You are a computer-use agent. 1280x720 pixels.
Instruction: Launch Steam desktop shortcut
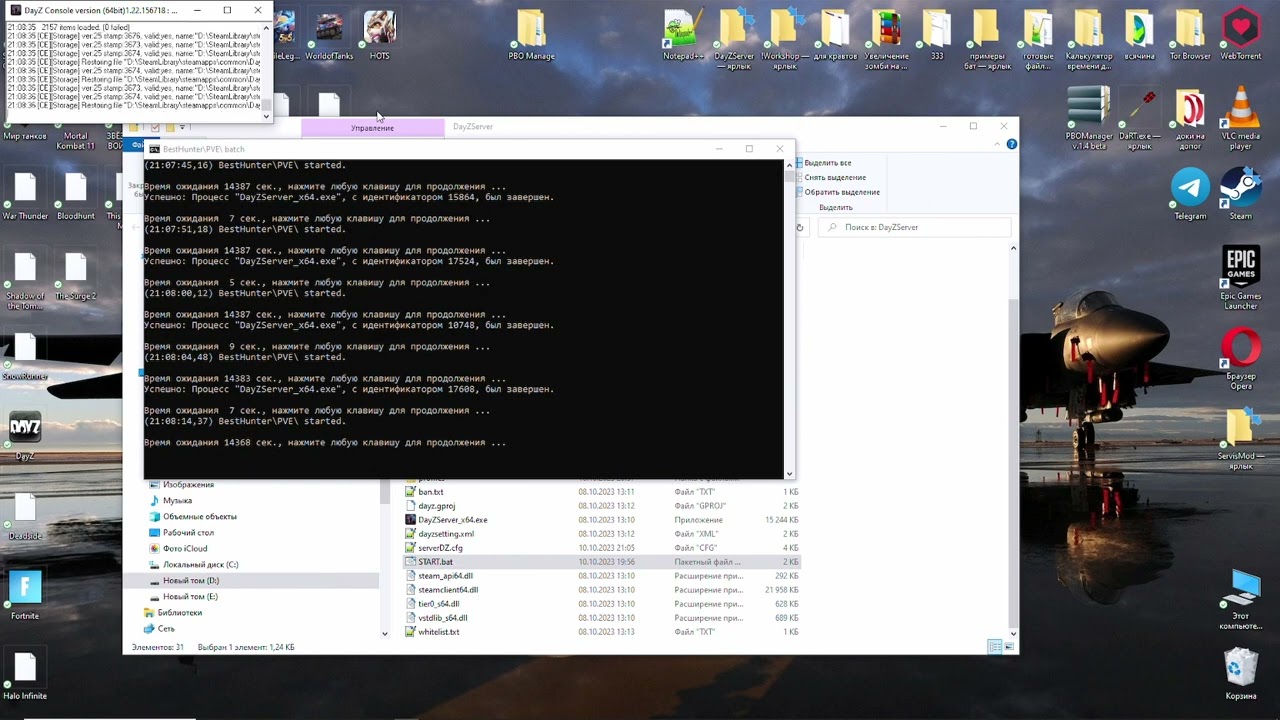tap(1241, 194)
